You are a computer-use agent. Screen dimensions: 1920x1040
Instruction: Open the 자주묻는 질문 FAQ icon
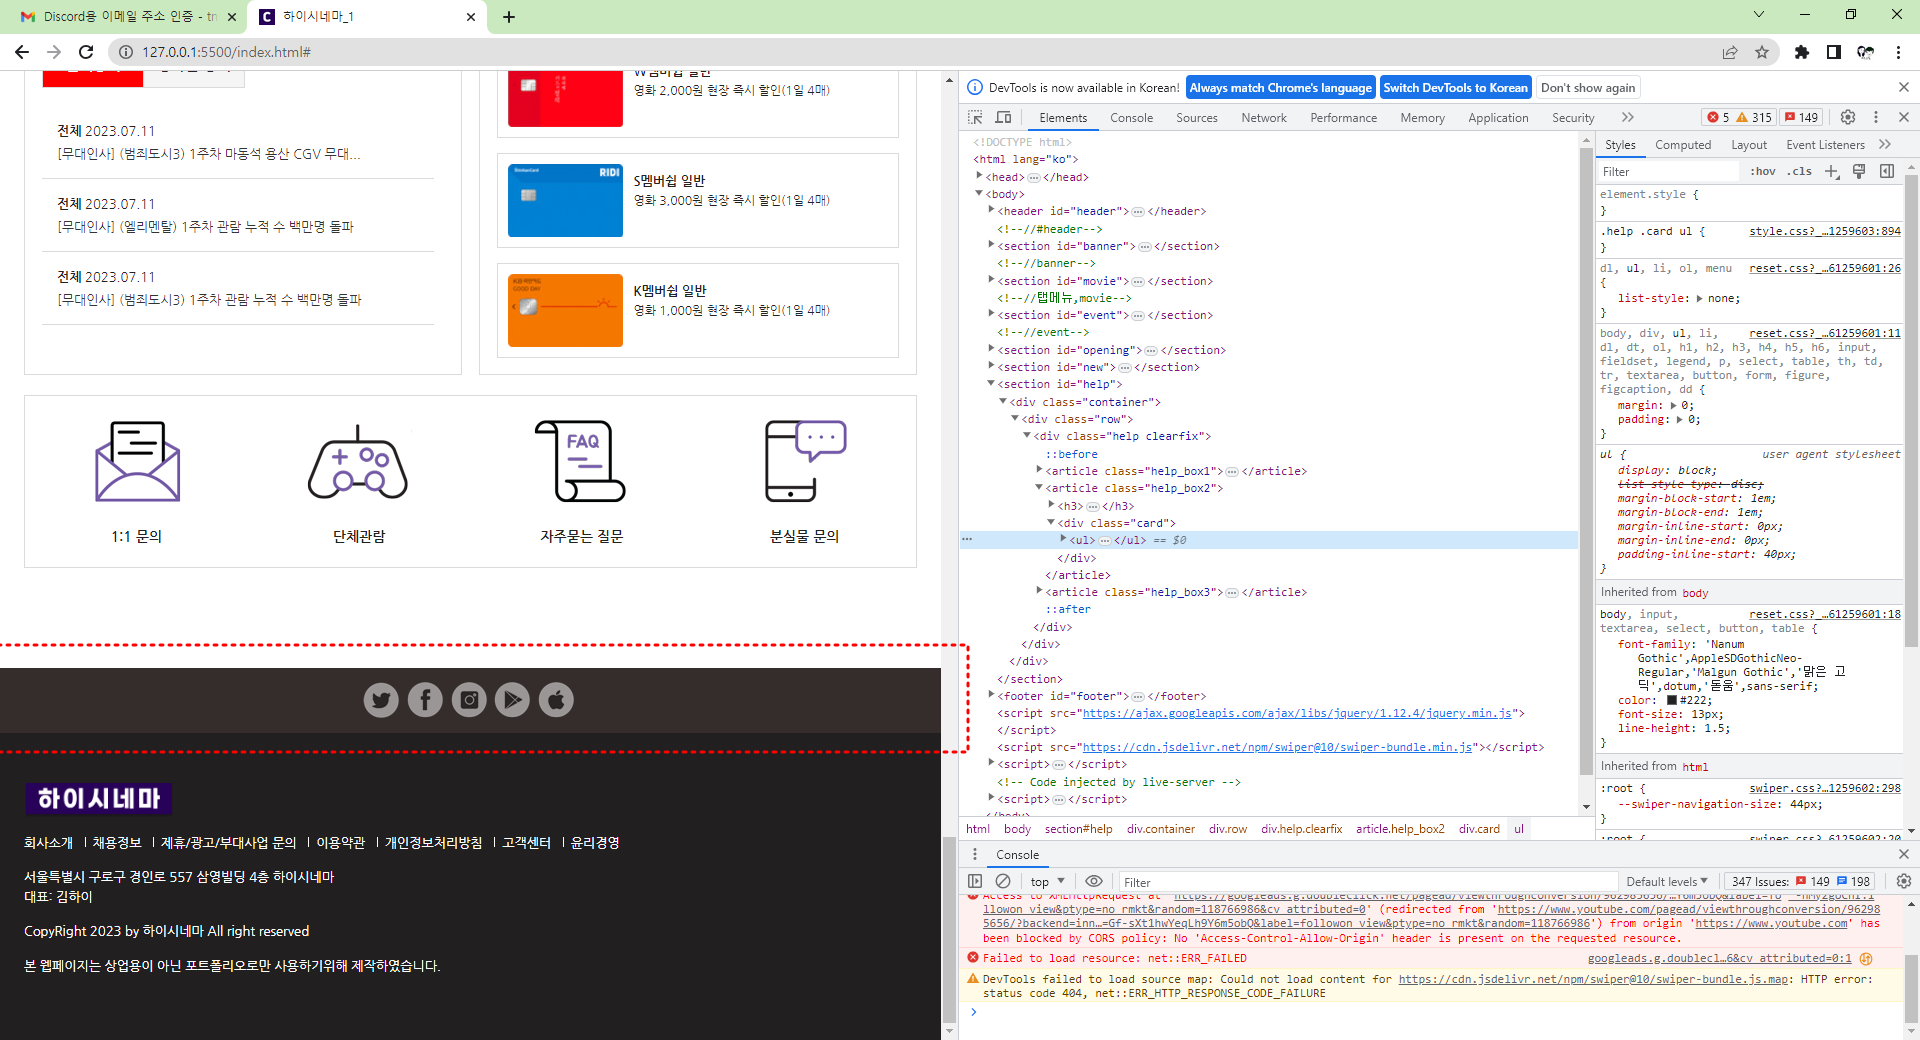click(581, 461)
